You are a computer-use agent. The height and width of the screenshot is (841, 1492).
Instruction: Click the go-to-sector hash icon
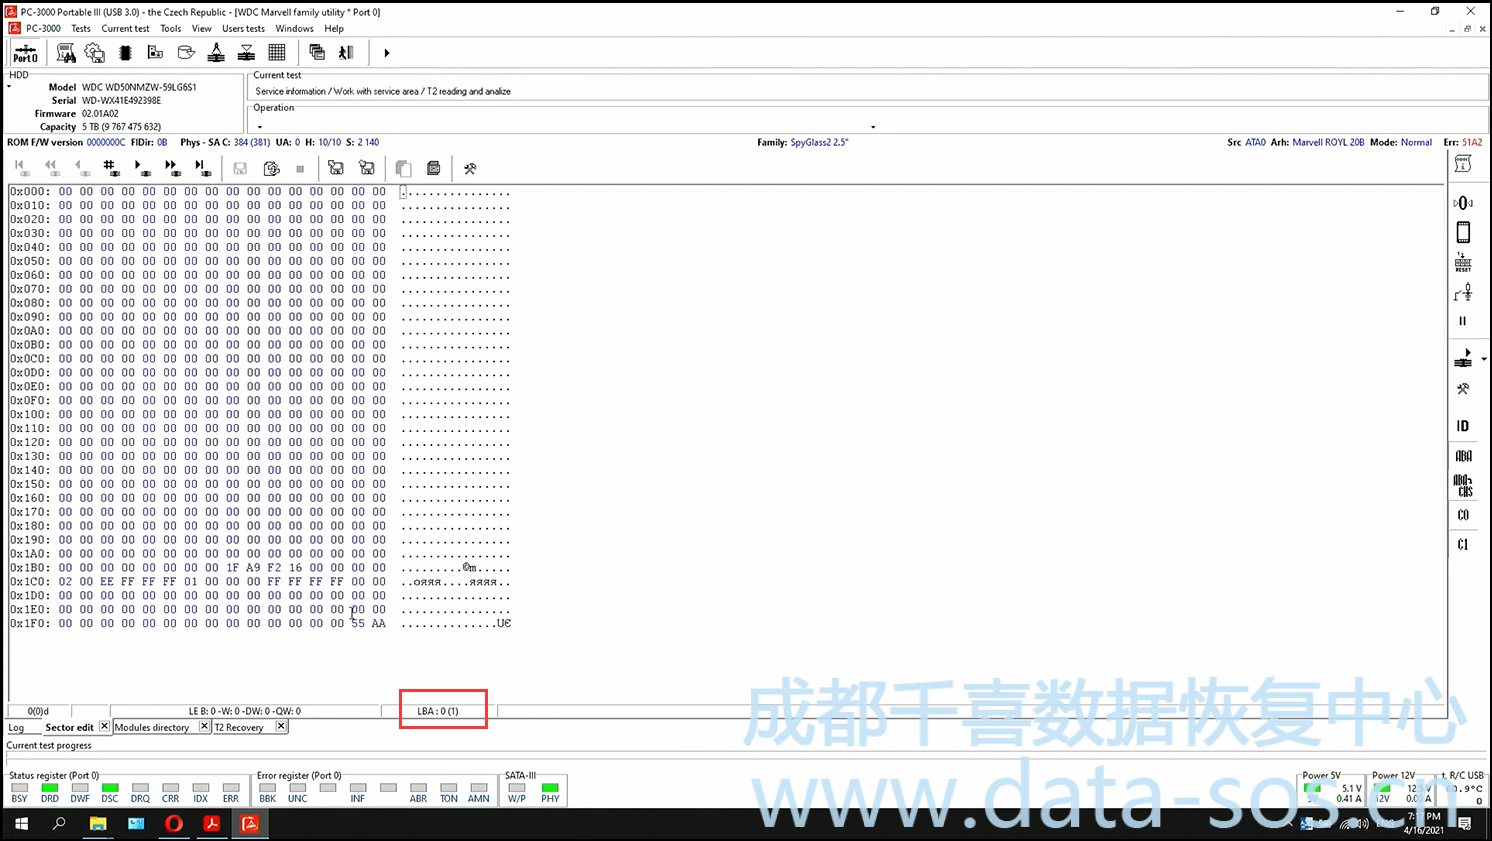pos(110,168)
